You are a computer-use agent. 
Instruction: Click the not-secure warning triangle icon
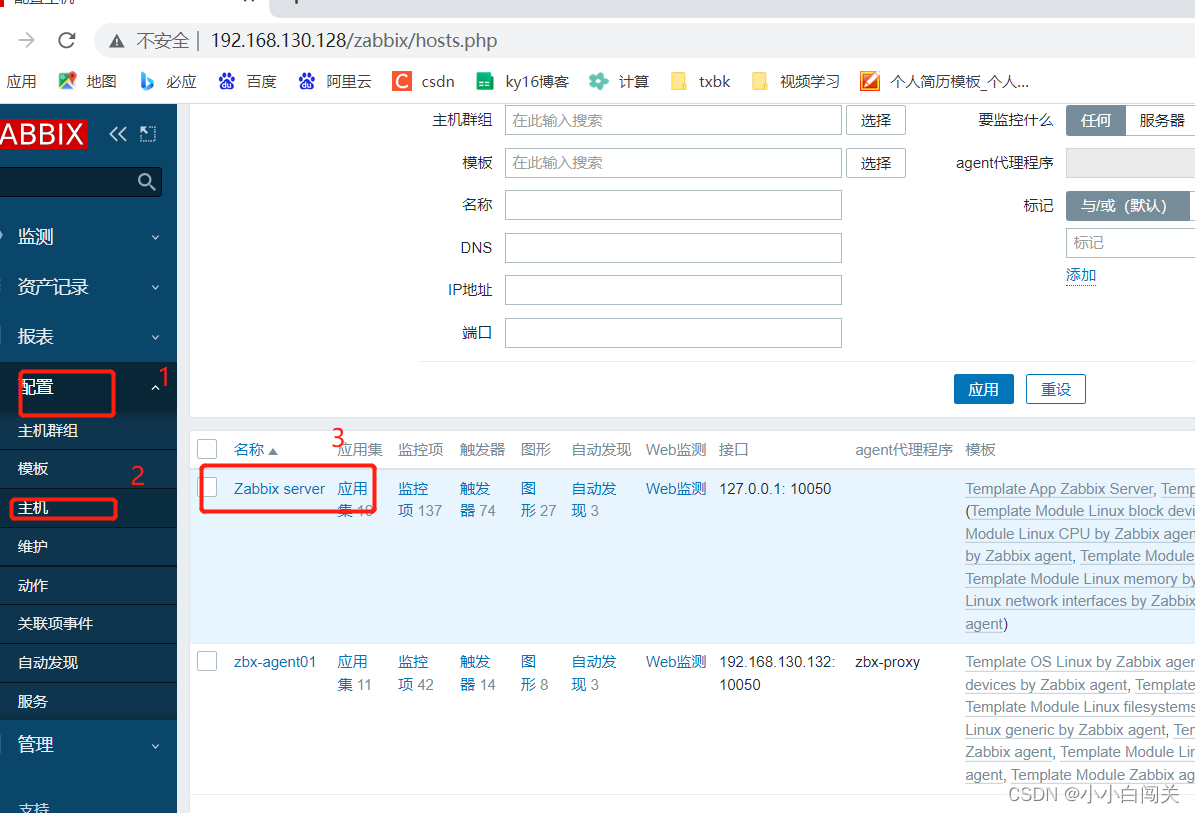point(117,41)
